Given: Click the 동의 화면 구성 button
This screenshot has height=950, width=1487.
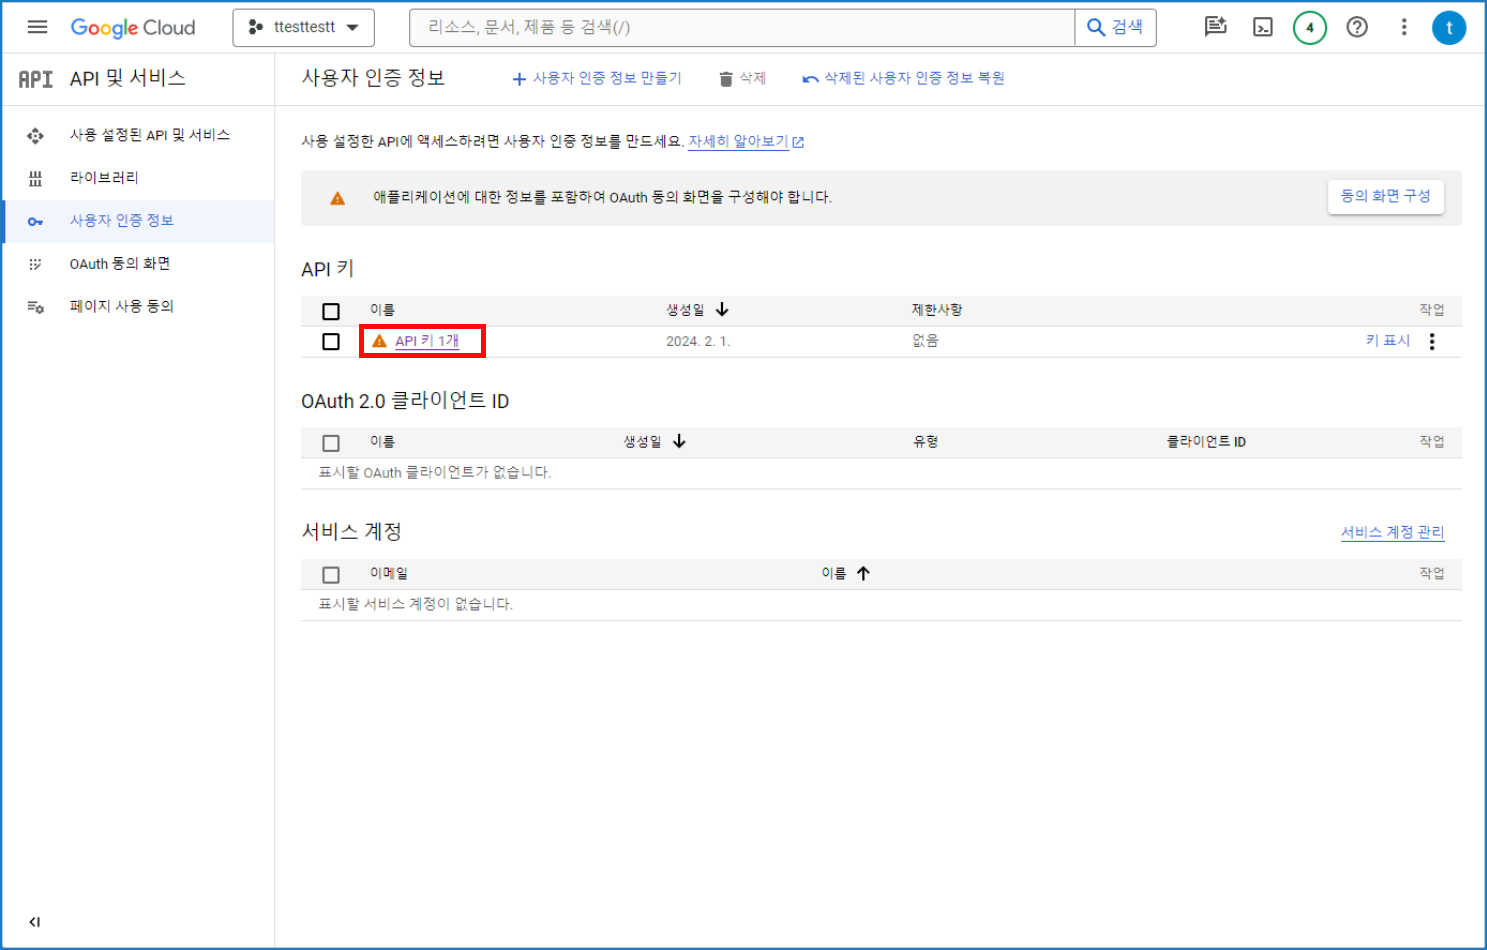Looking at the screenshot, I should (x=1385, y=196).
